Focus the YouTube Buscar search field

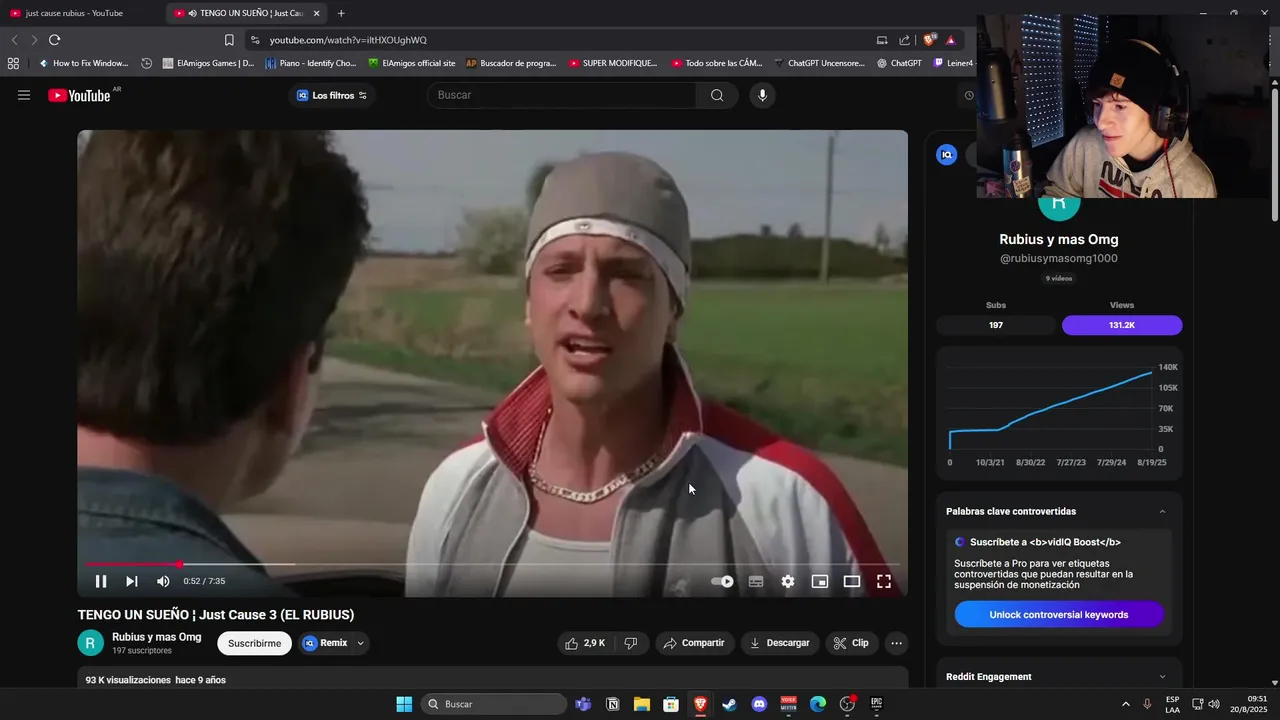pos(561,95)
